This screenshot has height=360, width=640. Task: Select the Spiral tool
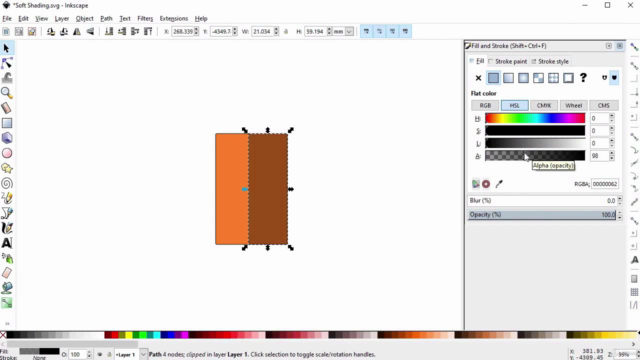[7, 183]
